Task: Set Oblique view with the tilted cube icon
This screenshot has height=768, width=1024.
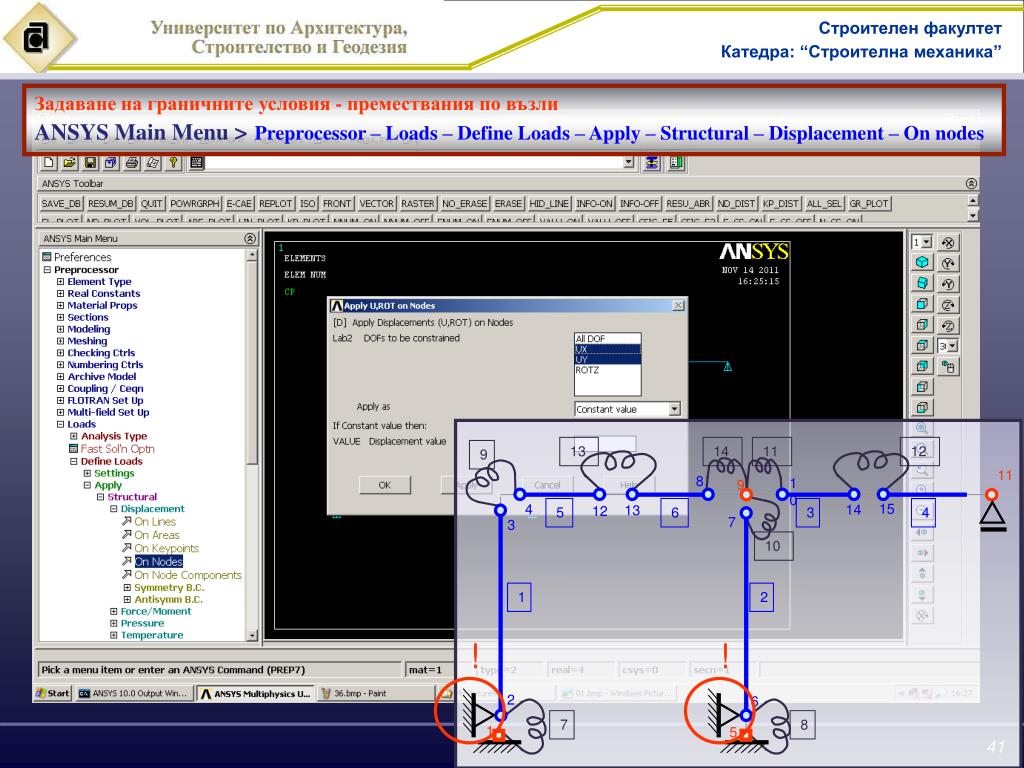Action: [922, 283]
